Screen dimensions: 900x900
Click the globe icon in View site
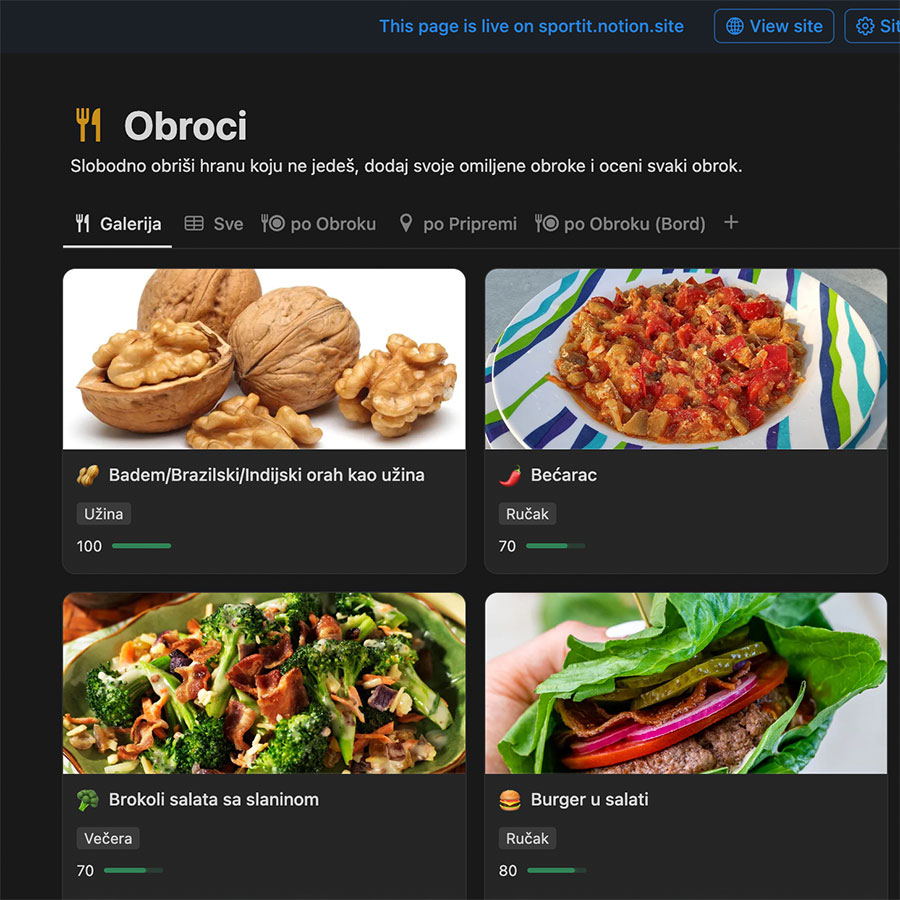coord(734,26)
